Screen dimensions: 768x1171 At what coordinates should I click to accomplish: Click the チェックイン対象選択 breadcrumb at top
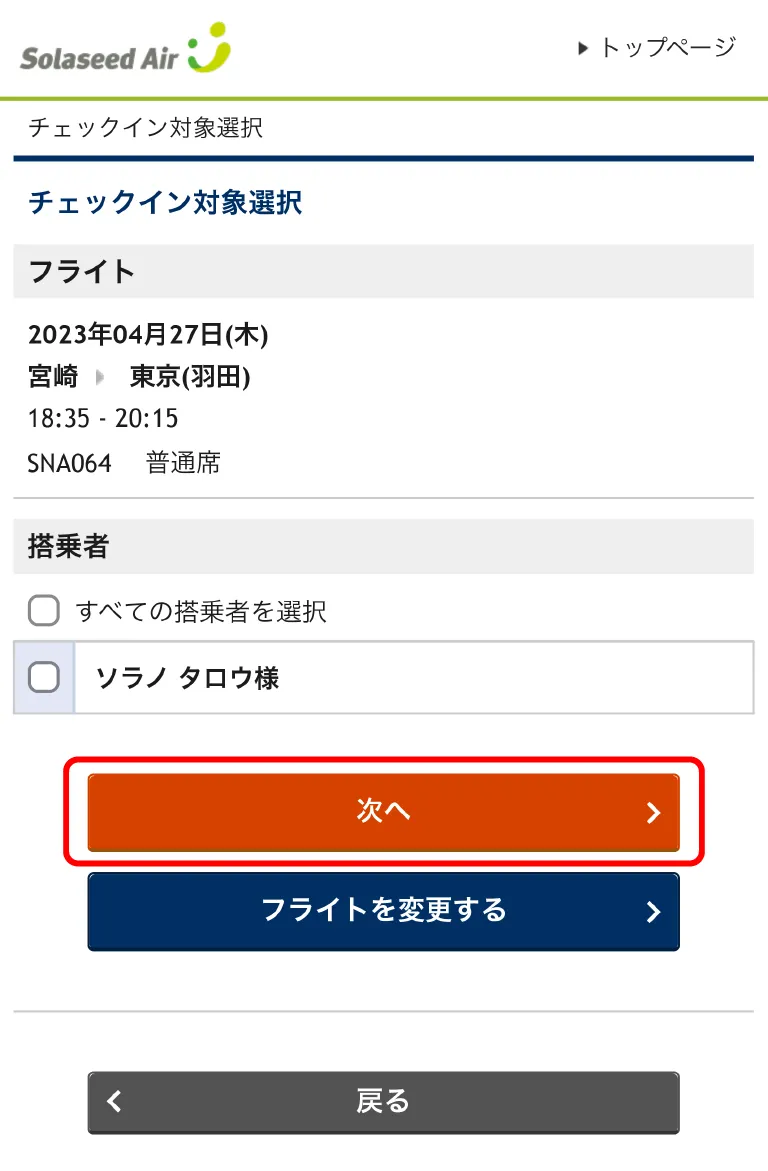(145, 128)
